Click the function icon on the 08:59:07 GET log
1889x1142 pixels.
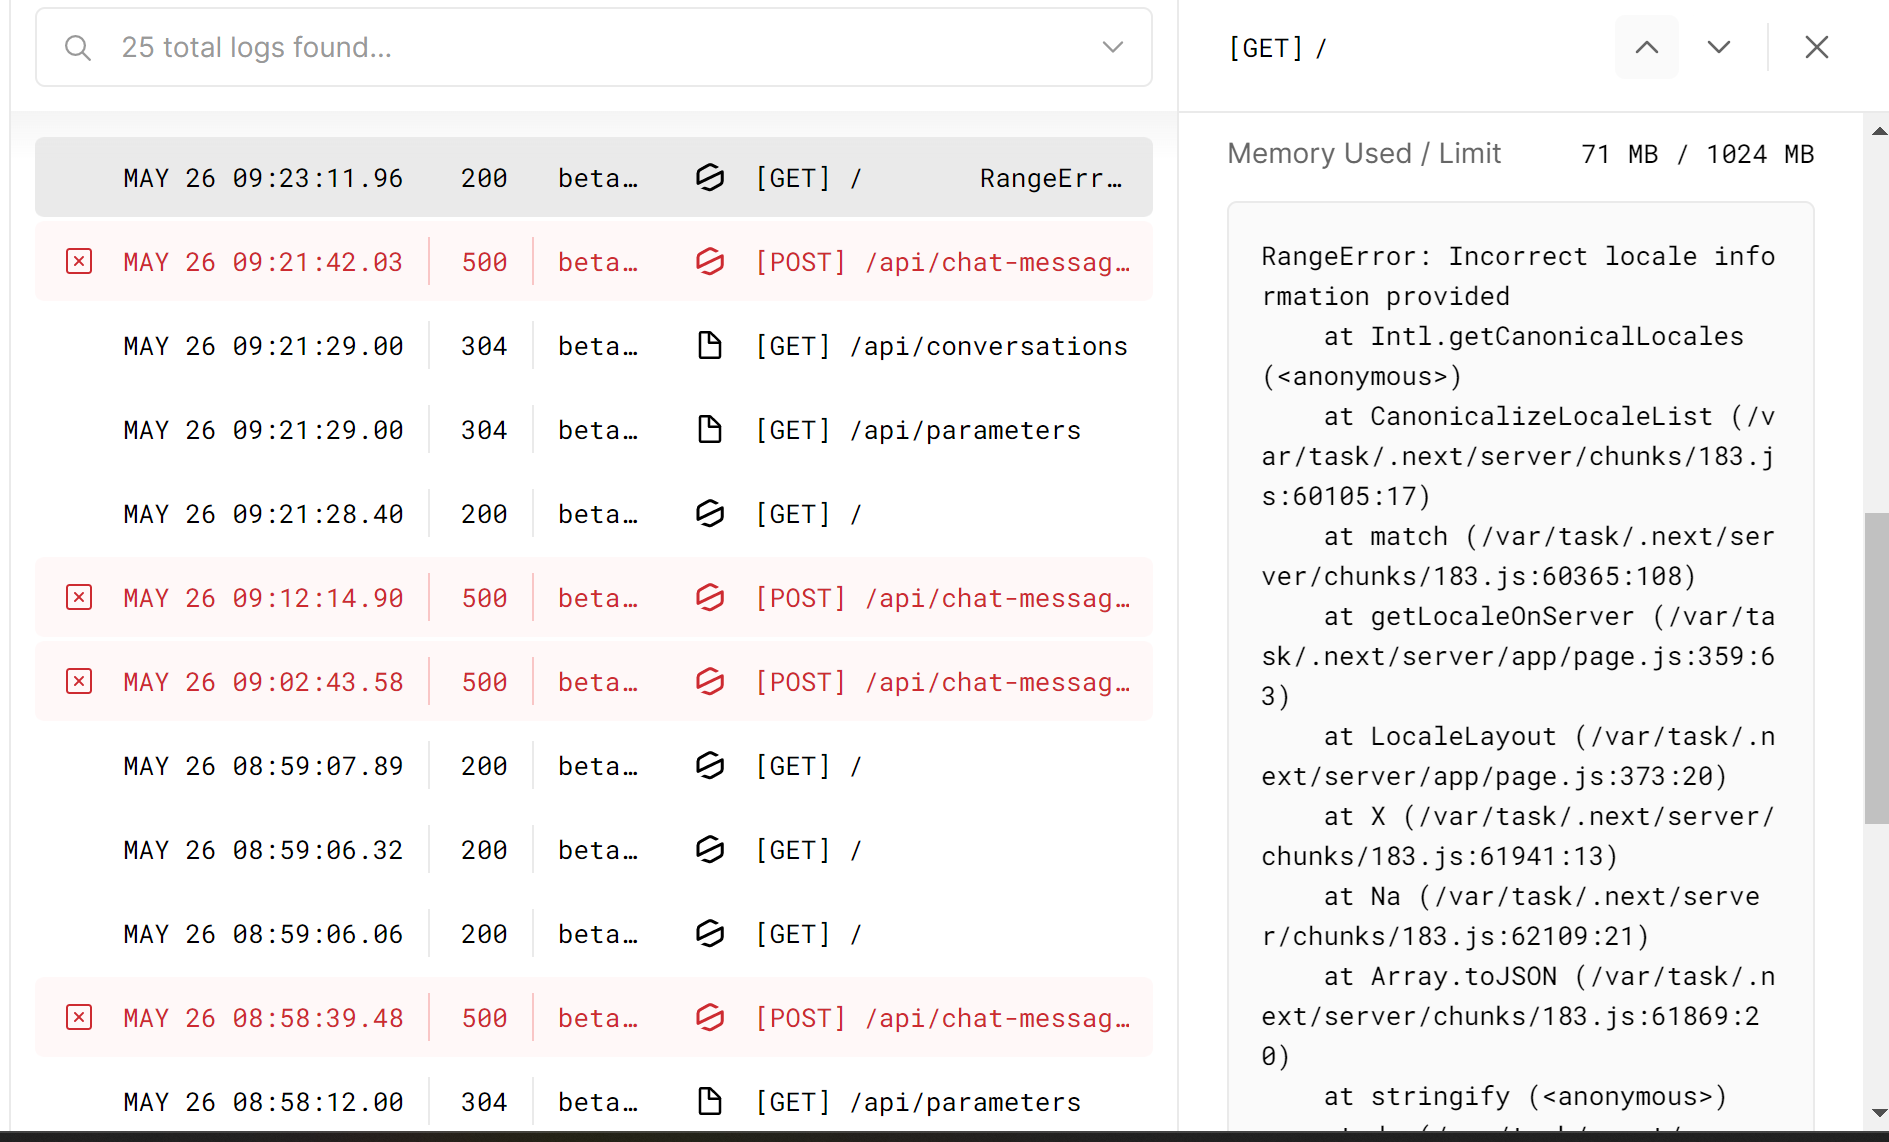tap(709, 765)
